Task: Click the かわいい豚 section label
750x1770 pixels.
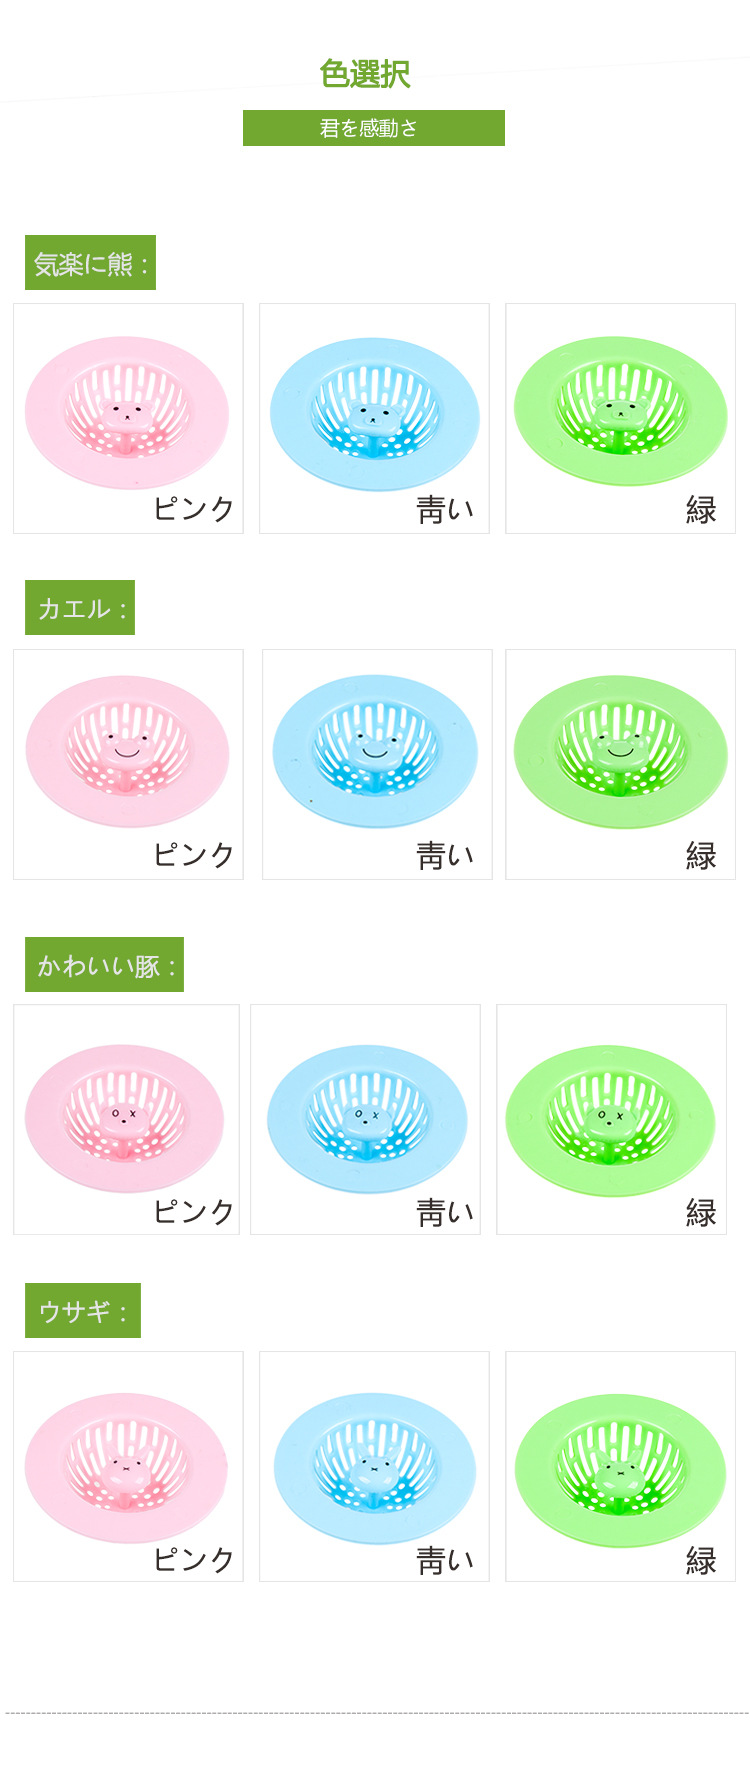Action: click(104, 965)
